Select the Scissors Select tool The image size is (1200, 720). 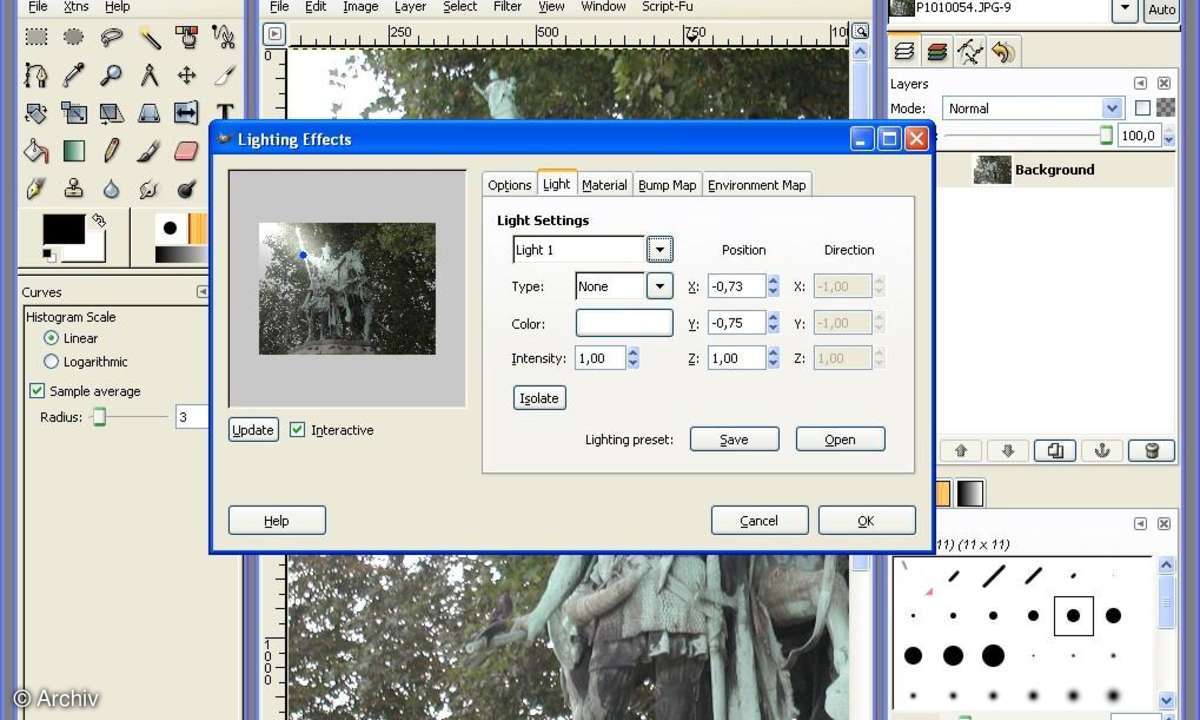point(224,37)
